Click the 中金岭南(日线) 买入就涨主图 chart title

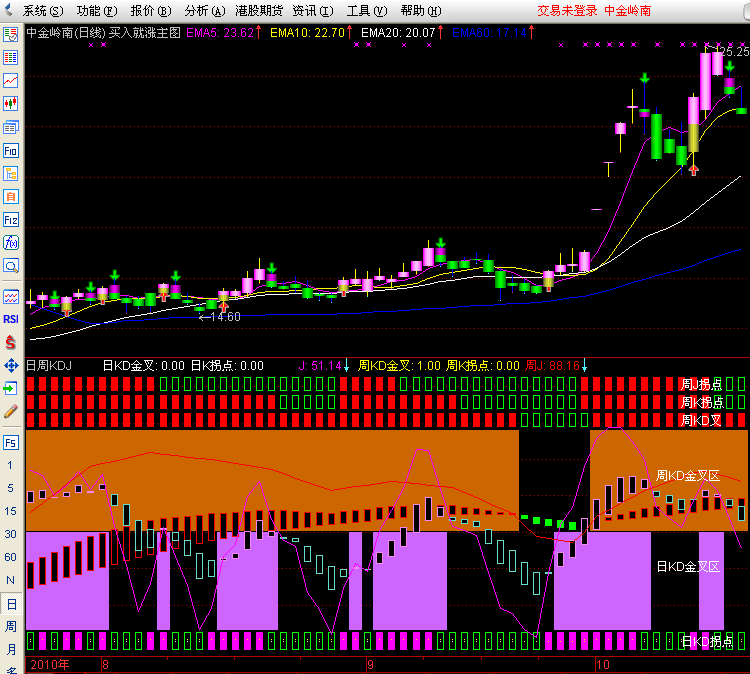[x=103, y=33]
